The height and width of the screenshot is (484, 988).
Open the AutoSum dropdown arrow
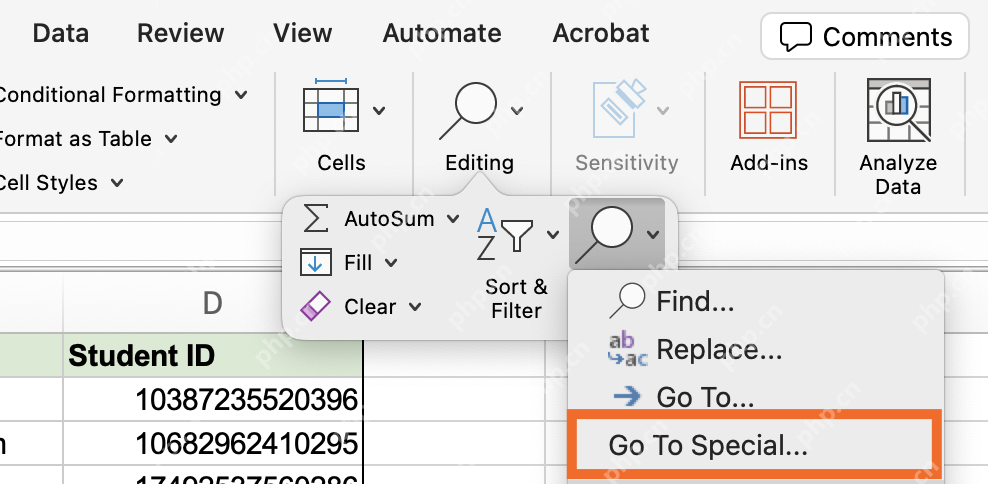tap(452, 219)
